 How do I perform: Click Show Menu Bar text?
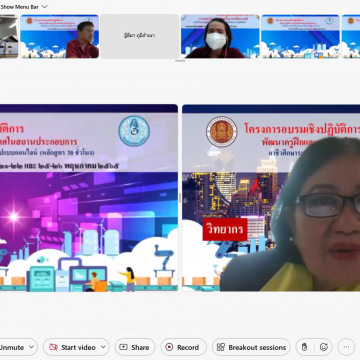[x=20, y=7]
